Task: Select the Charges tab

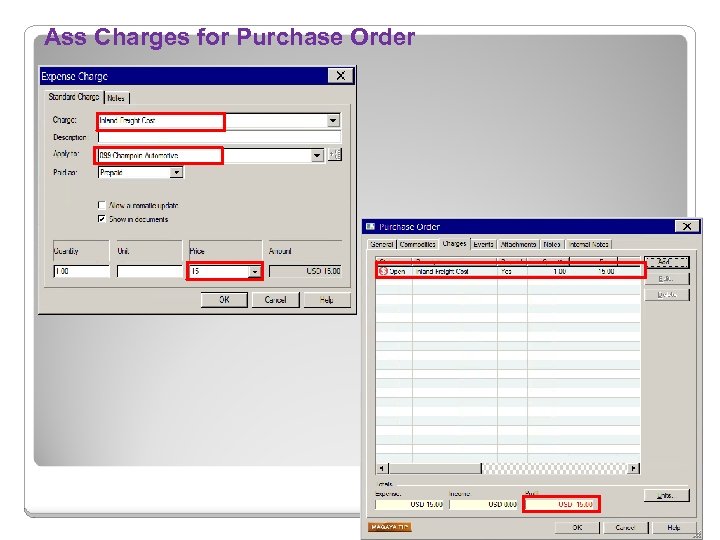Action: point(455,243)
